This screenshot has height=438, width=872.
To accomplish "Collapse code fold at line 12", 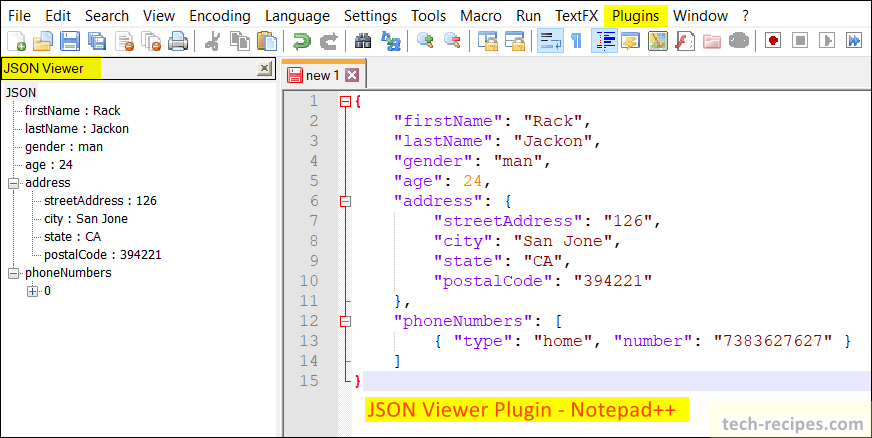I will pos(345,322).
